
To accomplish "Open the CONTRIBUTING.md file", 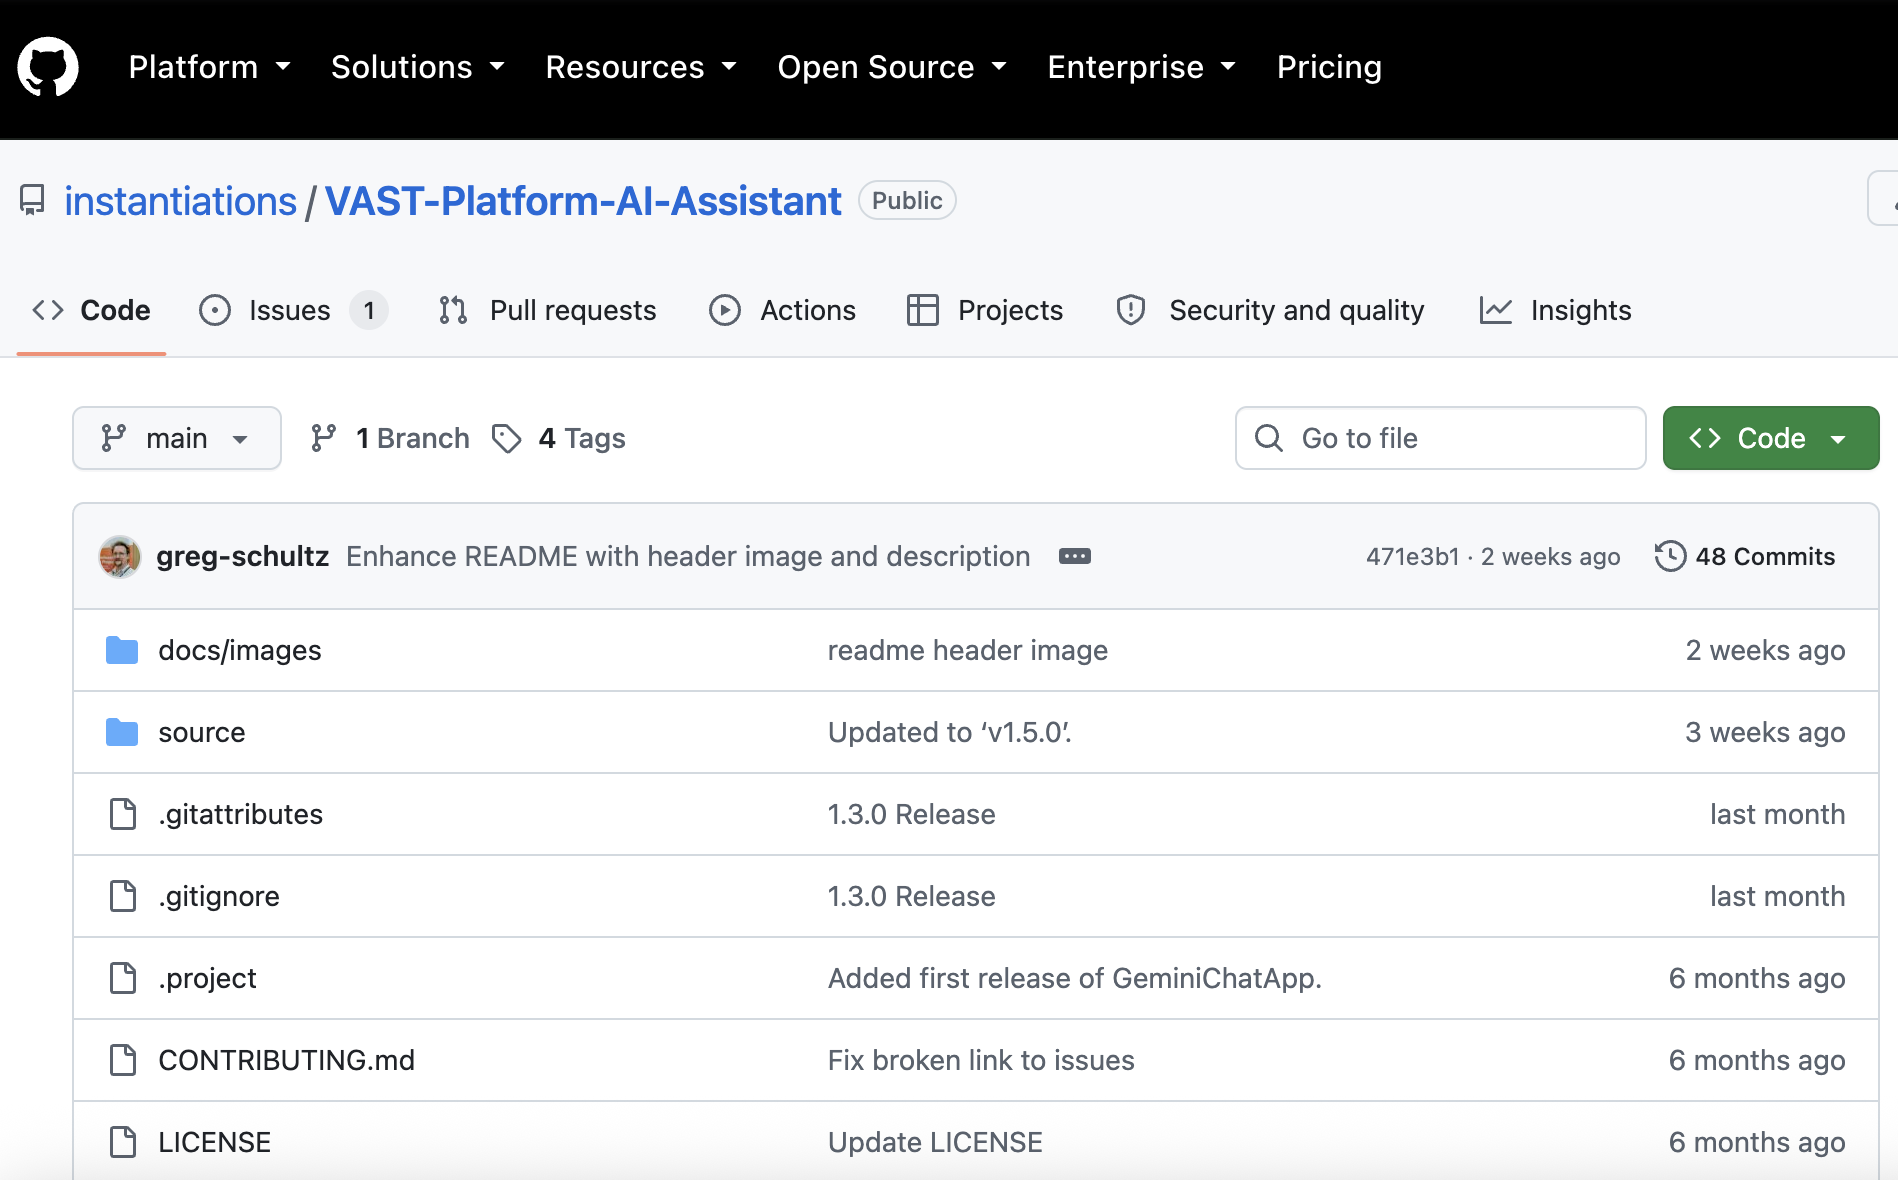I will tap(287, 1060).
